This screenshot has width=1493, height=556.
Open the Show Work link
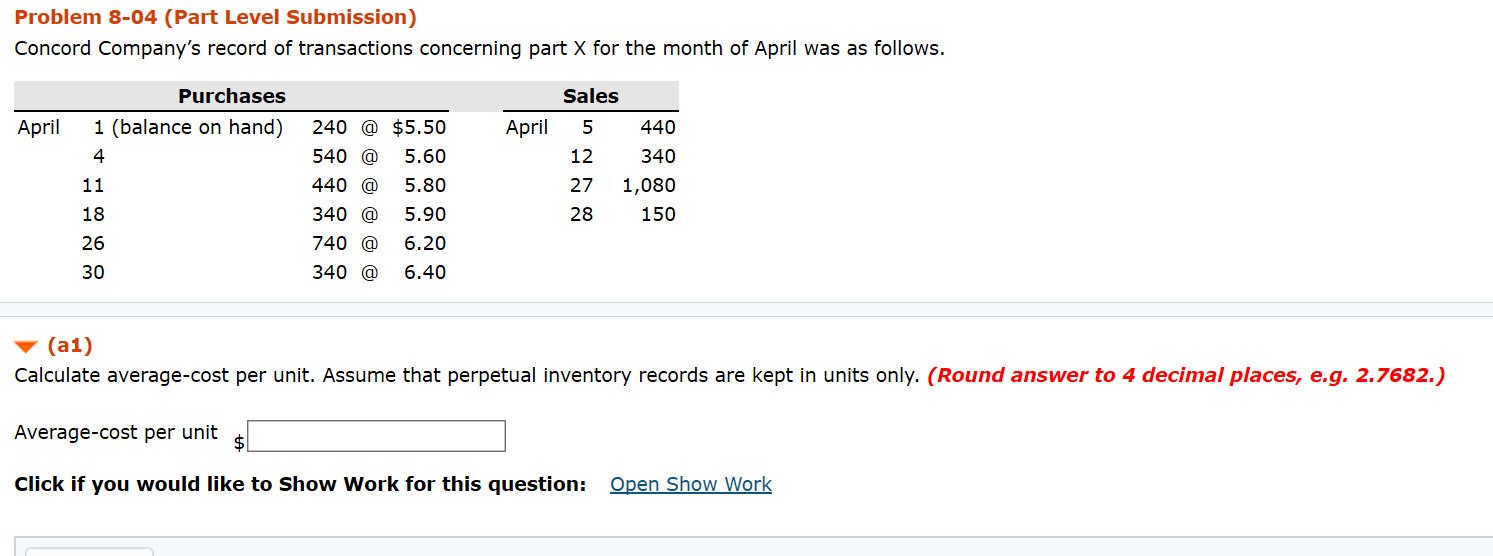pyautogui.click(x=691, y=484)
